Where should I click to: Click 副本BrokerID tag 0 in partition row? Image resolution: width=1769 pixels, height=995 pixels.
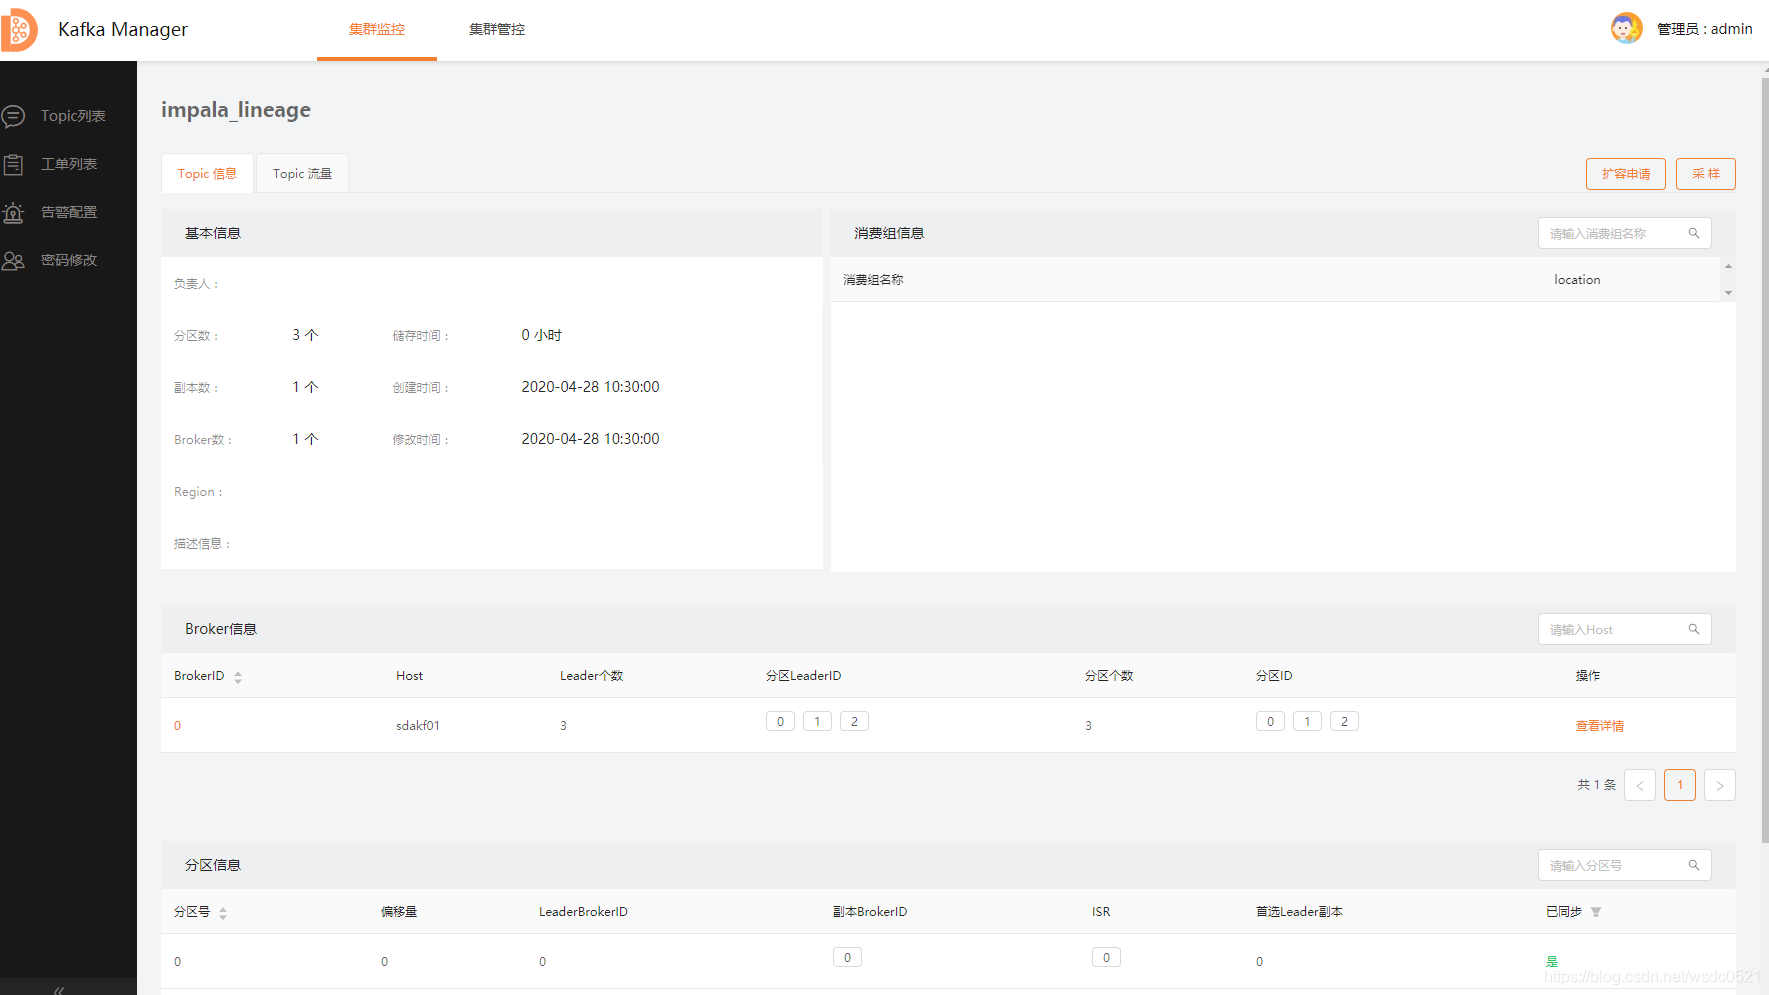pos(847,957)
